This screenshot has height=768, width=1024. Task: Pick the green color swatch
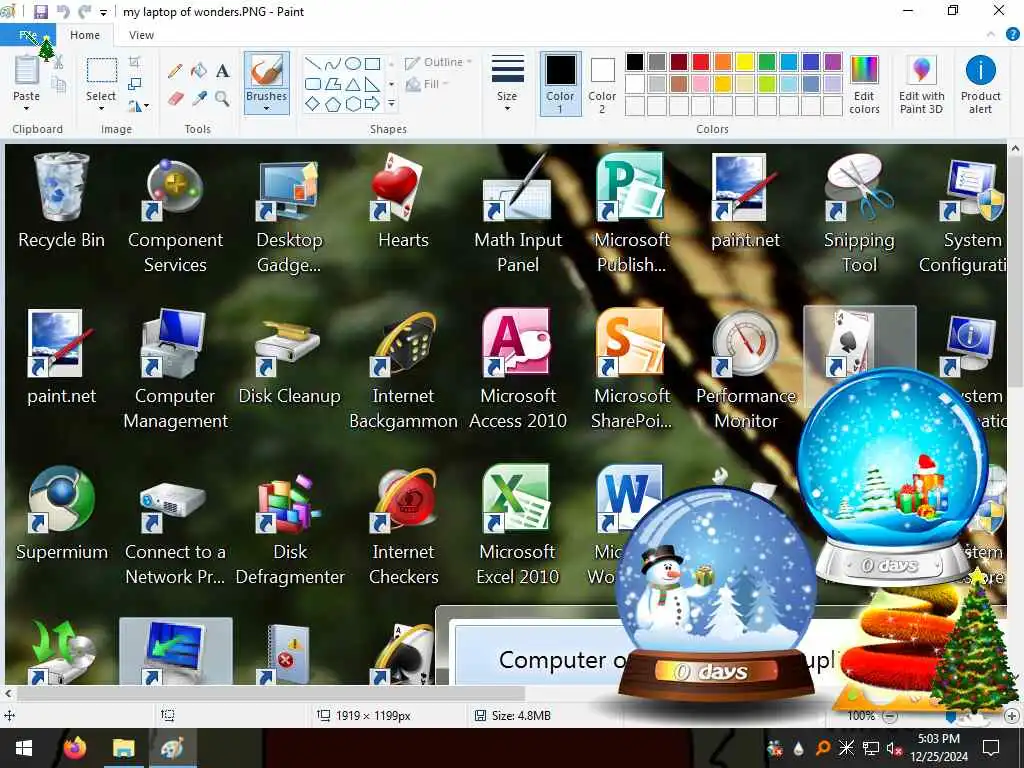tap(767, 62)
